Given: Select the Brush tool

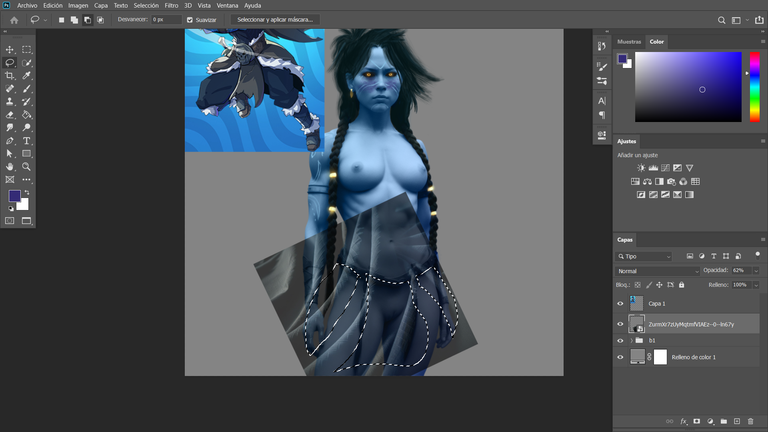Looking at the screenshot, I should 26,89.
